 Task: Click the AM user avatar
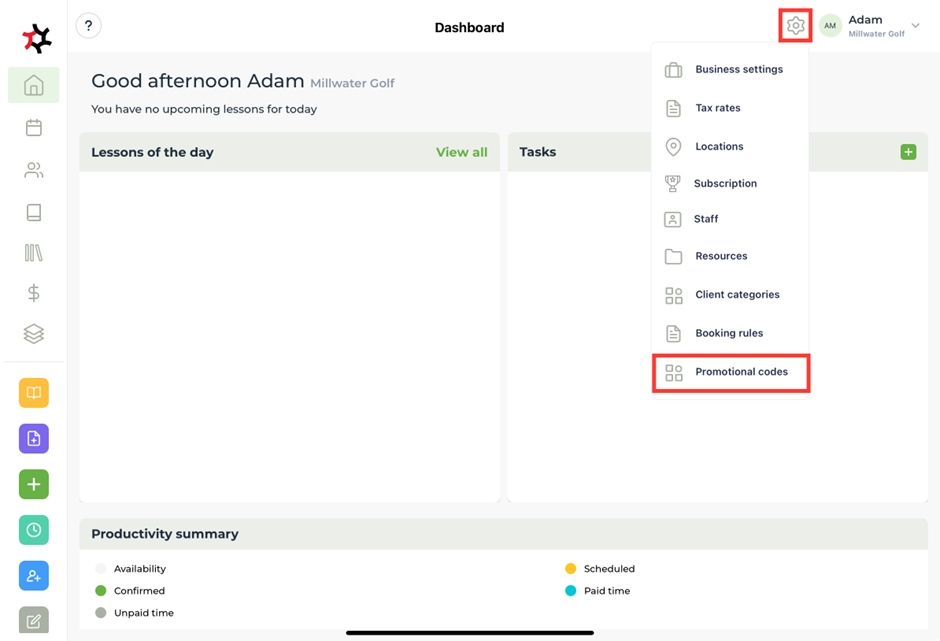pyautogui.click(x=830, y=26)
